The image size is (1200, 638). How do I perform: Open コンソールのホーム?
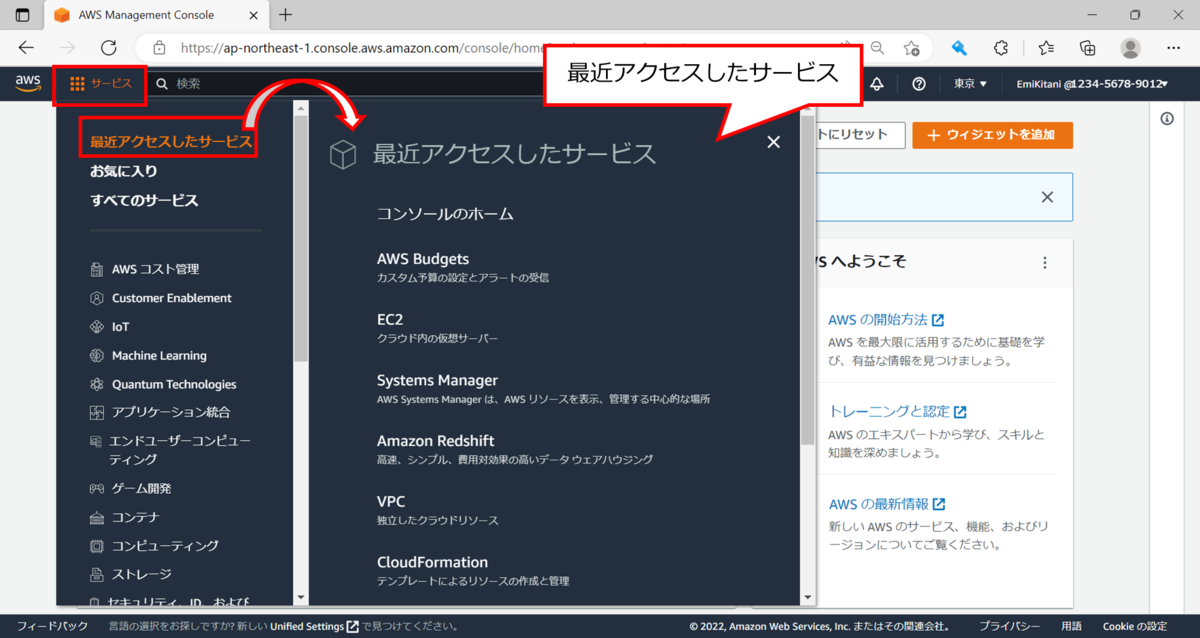tap(445, 214)
